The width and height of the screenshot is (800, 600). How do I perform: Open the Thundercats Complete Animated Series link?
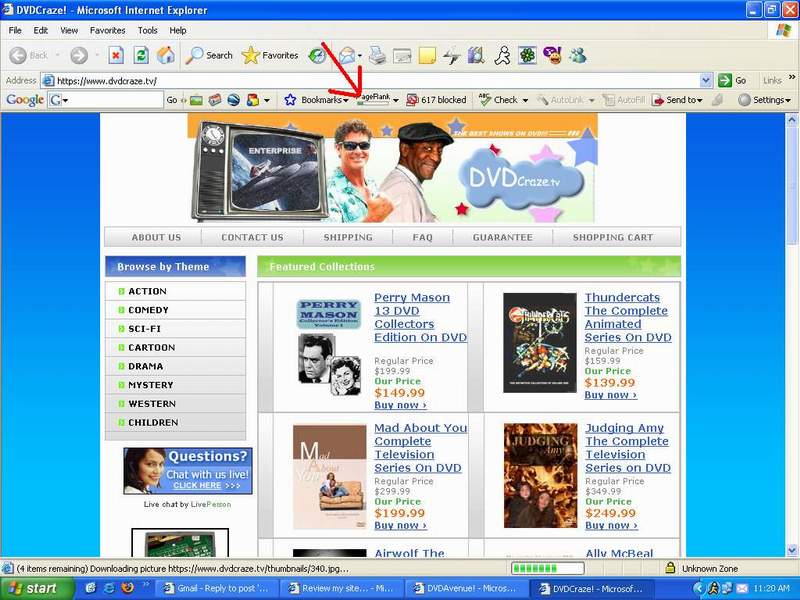tap(628, 317)
